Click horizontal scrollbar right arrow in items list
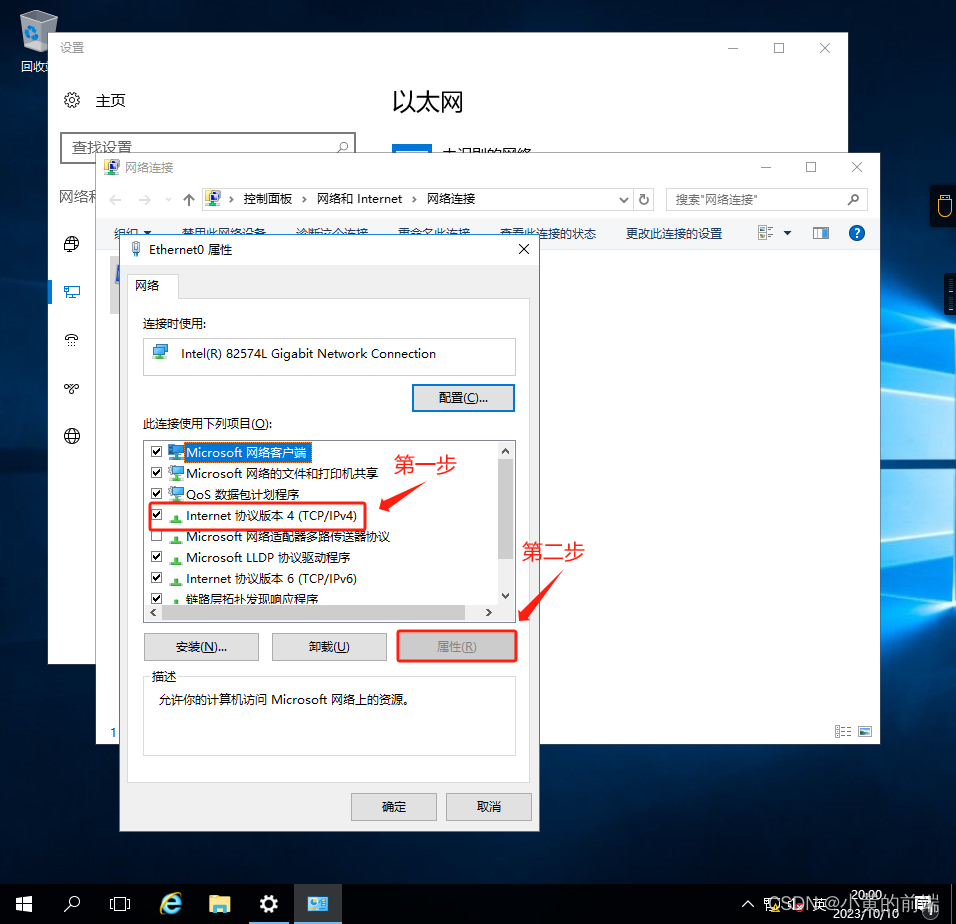 click(488, 613)
